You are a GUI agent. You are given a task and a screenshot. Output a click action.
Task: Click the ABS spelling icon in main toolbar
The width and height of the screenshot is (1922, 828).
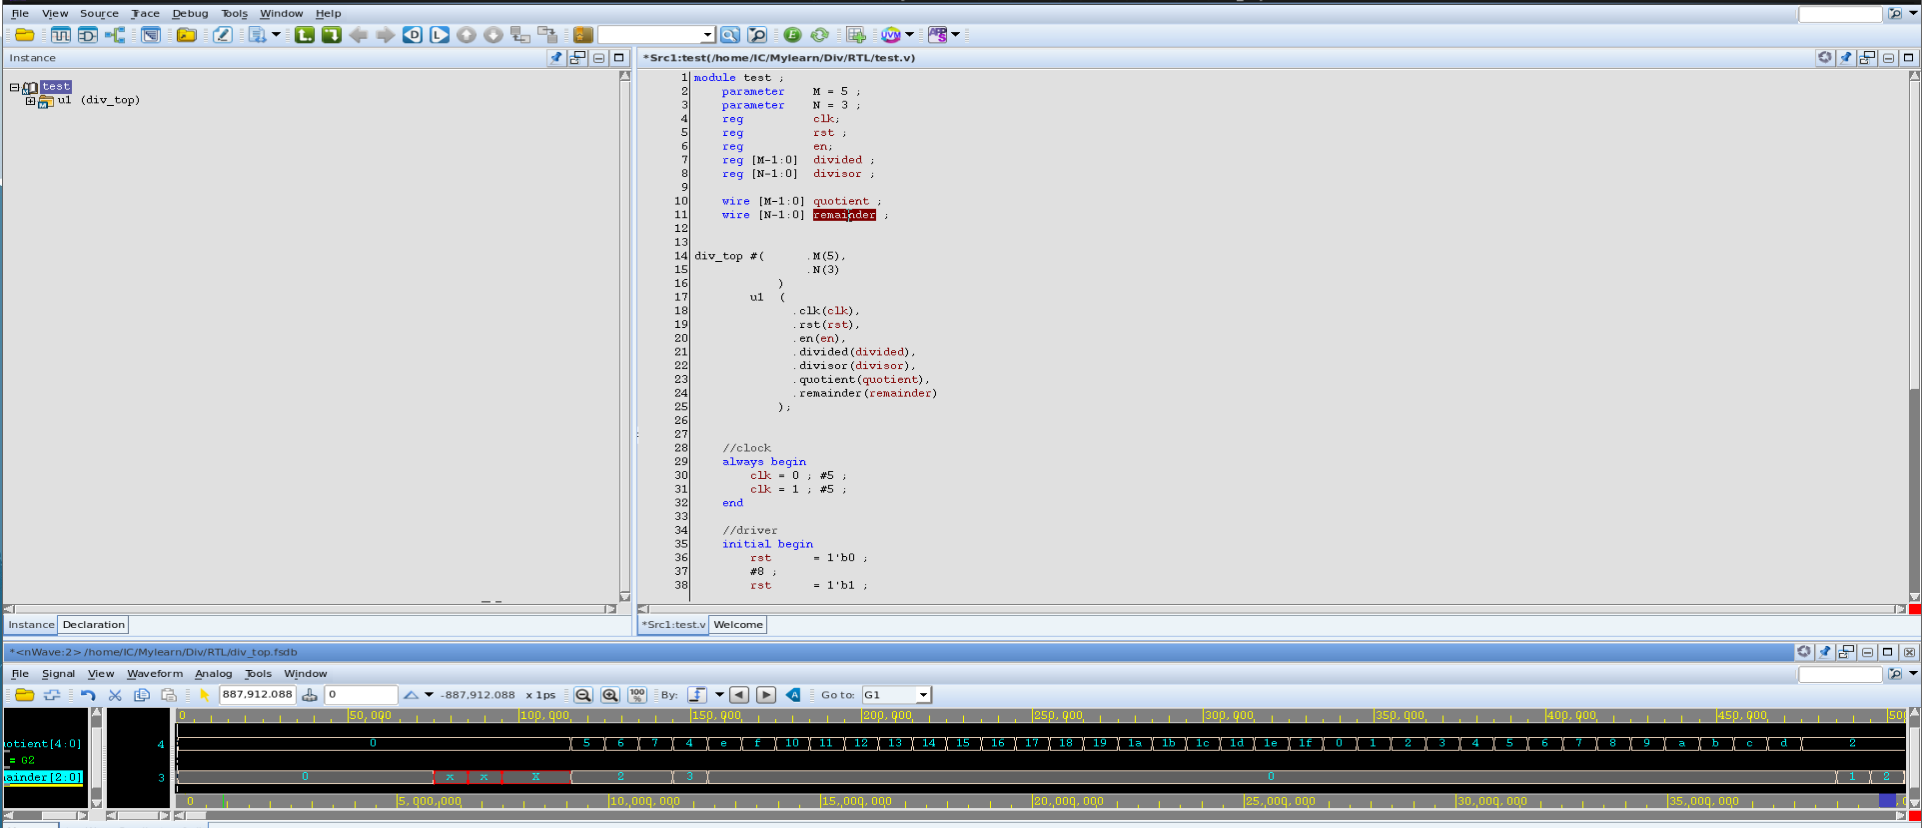pos(937,35)
